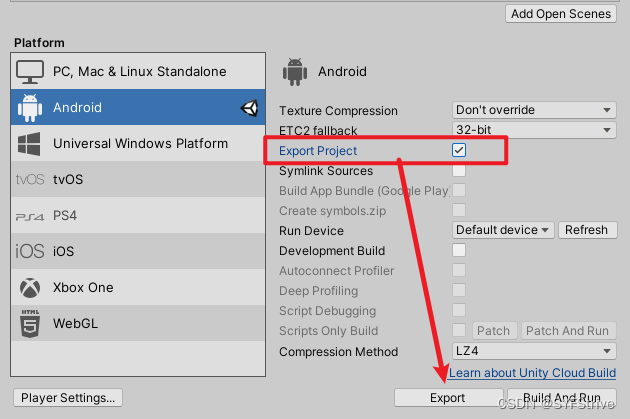This screenshot has height=419, width=630.
Task: Click the Patch And Run button
Action: pos(568,330)
